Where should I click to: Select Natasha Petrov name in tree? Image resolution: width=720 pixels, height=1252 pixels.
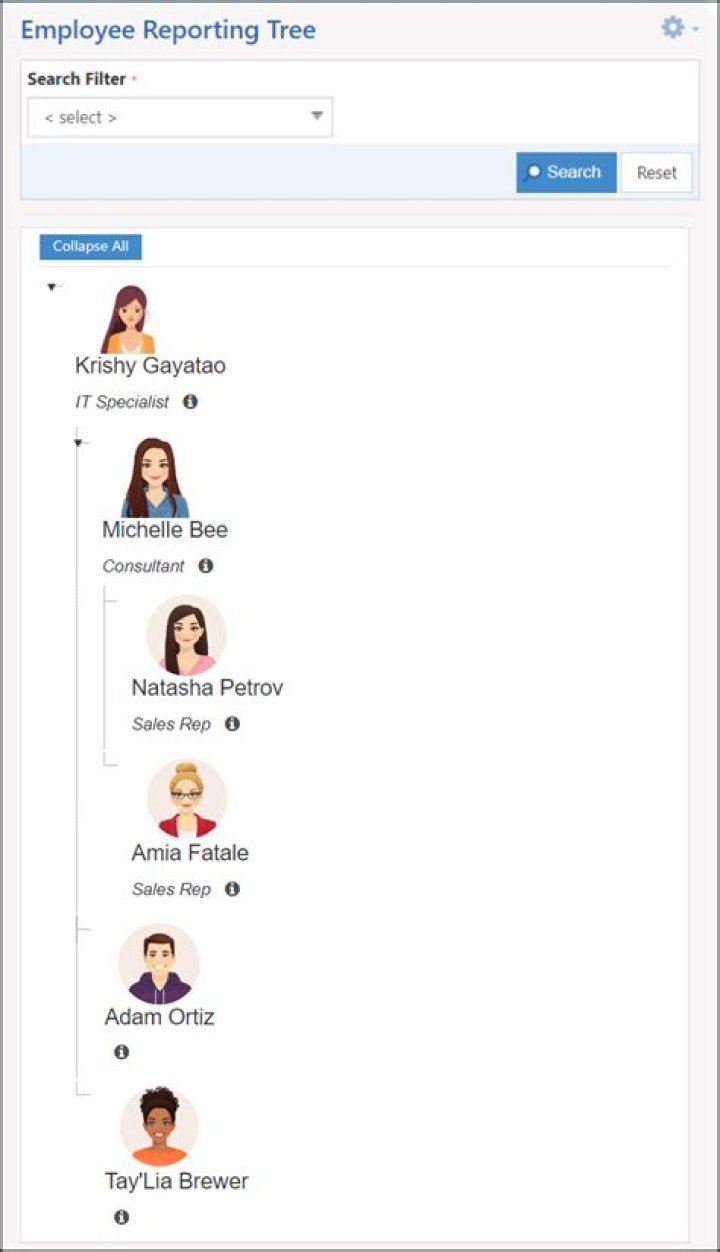pyautogui.click(x=207, y=688)
